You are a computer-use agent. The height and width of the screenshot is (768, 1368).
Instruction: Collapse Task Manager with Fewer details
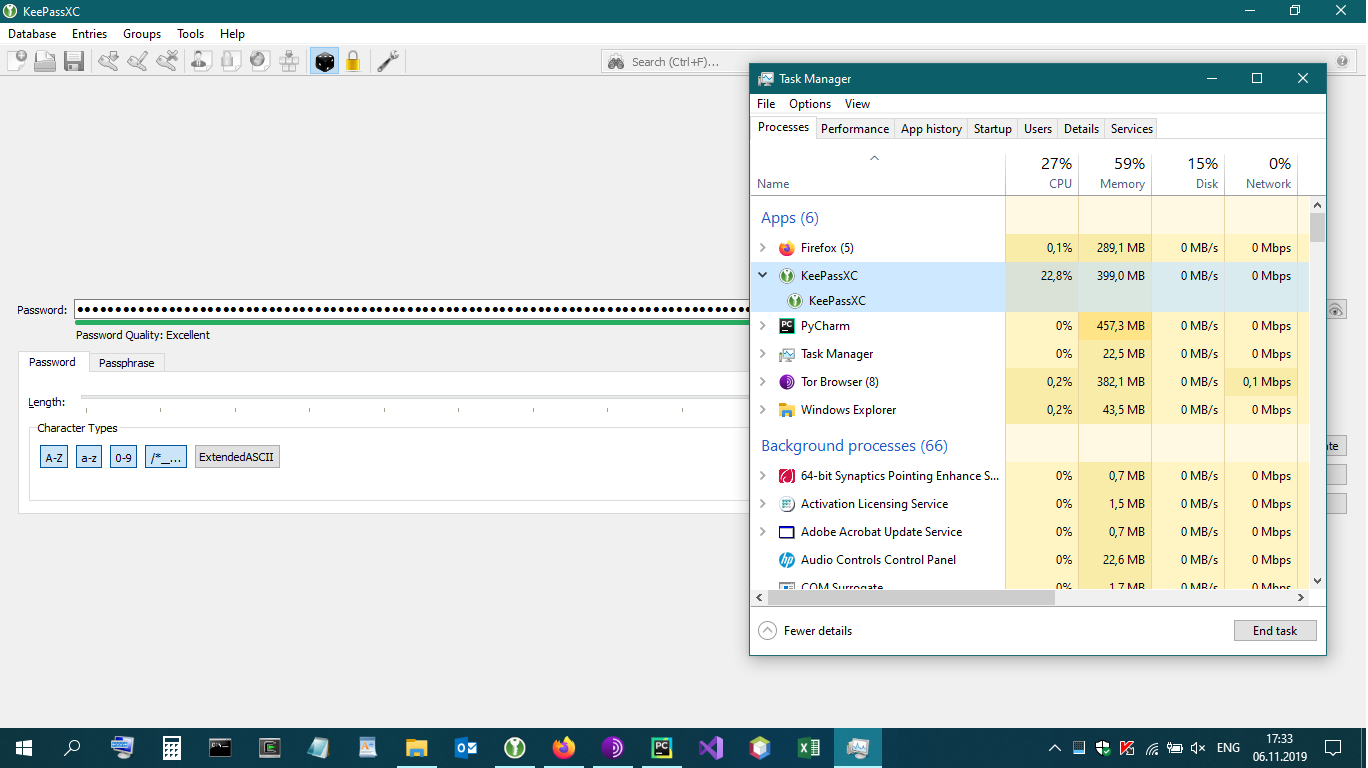point(805,631)
